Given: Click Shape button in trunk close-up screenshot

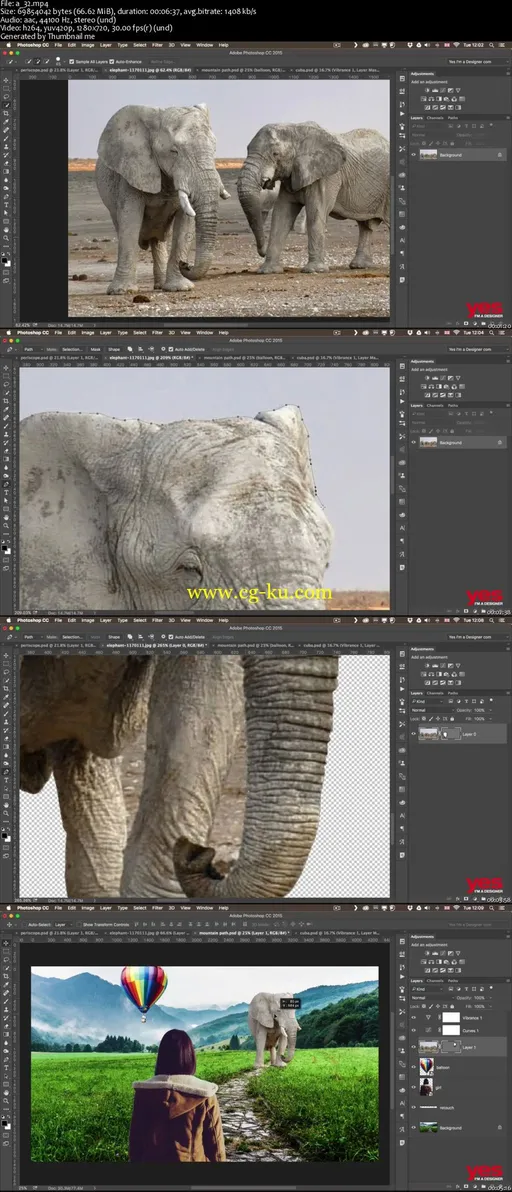Looking at the screenshot, I should 114,637.
